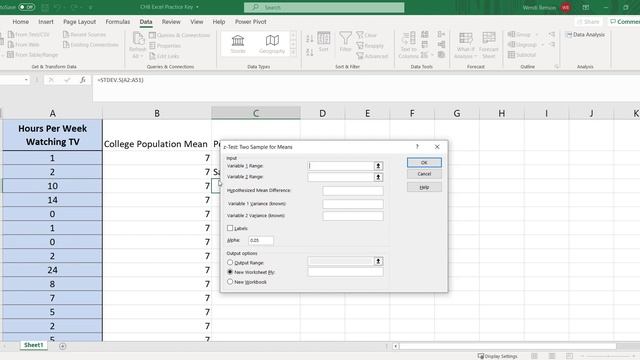Click Help button in the z-Test dialog

(424, 187)
